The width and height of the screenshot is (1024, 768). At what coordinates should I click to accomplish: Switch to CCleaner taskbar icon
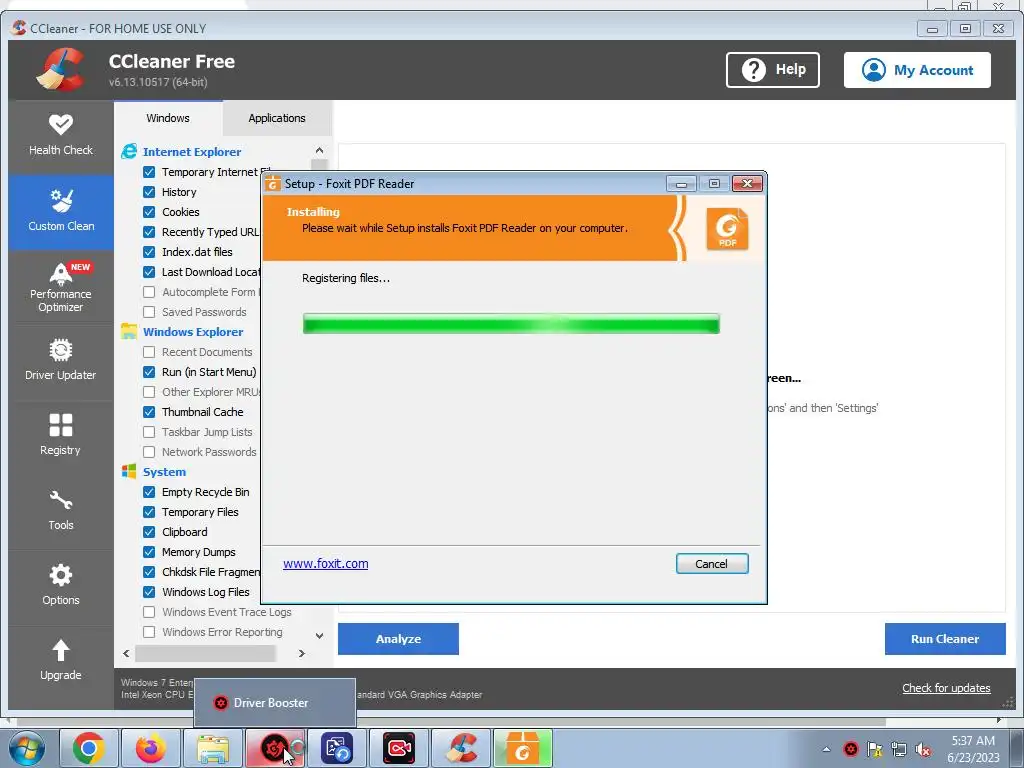461,748
